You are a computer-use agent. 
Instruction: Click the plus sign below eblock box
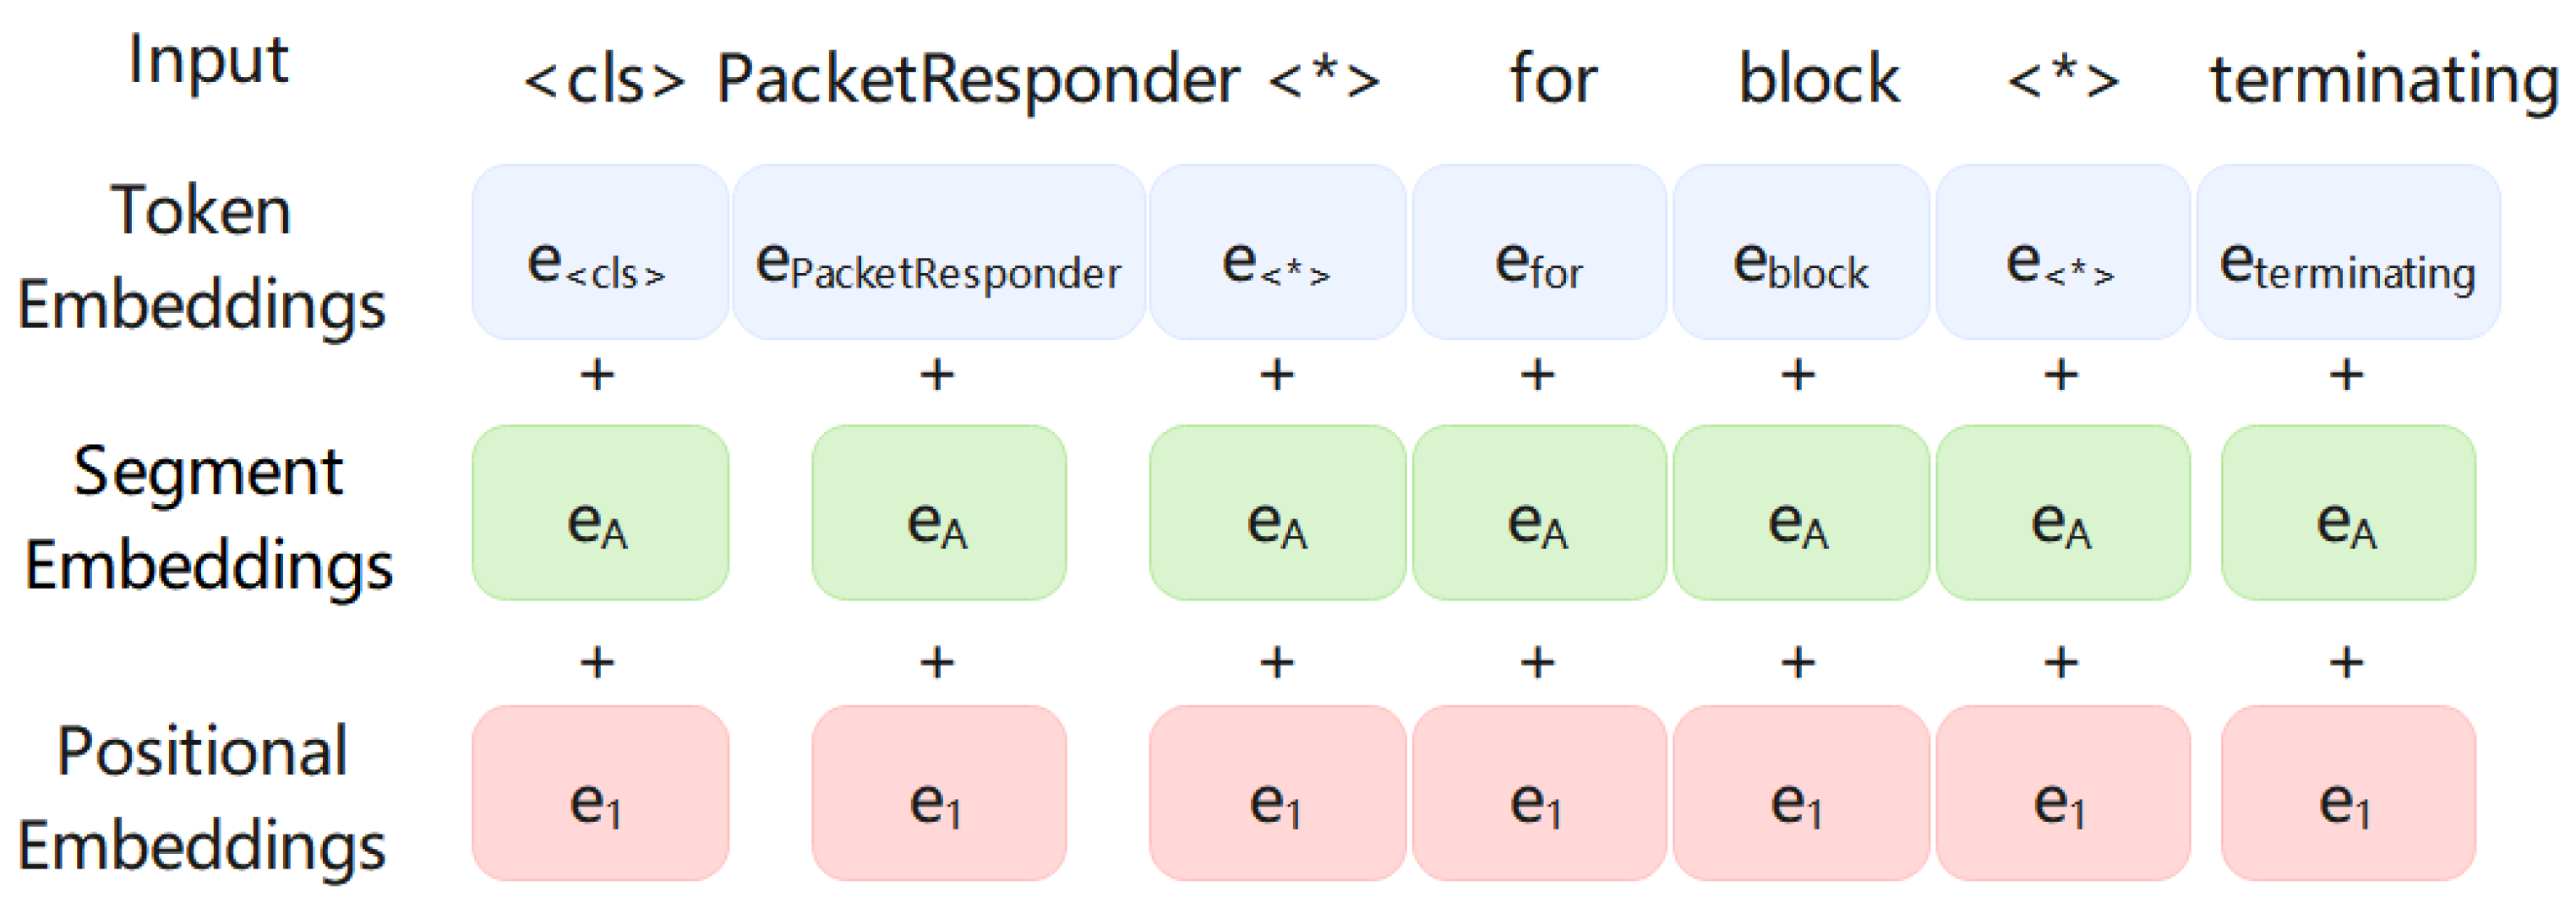point(1798,375)
